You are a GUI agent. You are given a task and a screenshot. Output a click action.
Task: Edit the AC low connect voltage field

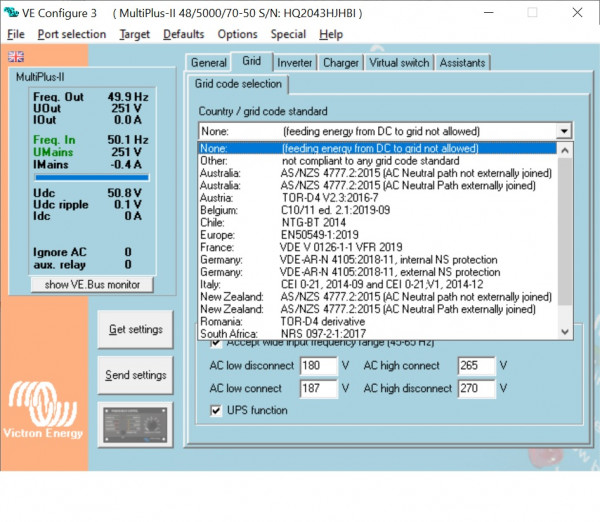(x=318, y=388)
